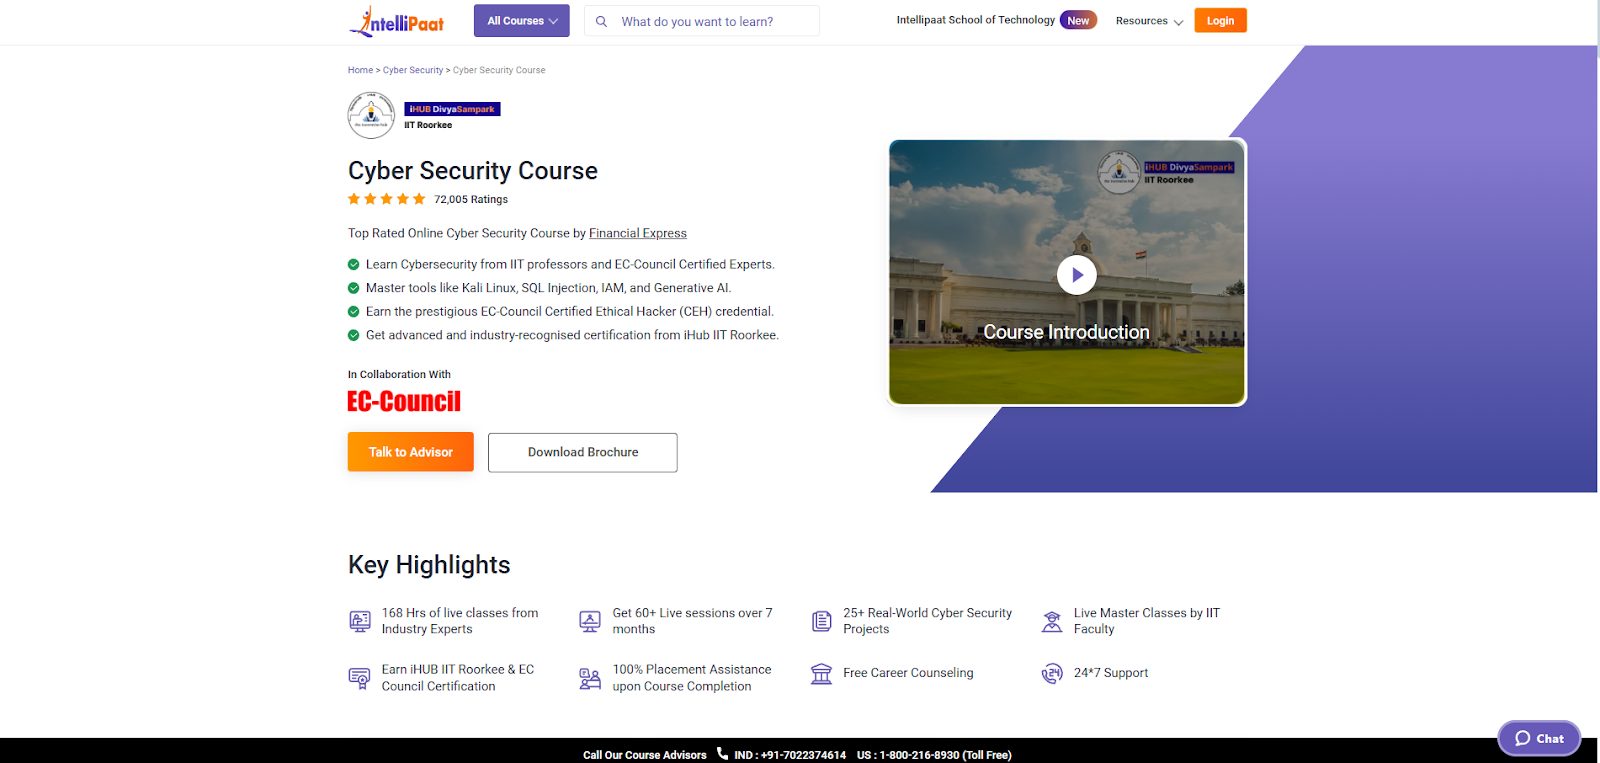Screen dimensions: 1600x763
Task: Click the 60+ Live sessions icon
Action: pos(590,621)
